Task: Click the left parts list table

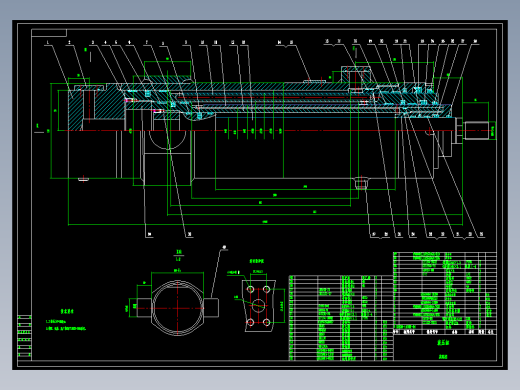Action: point(341,318)
